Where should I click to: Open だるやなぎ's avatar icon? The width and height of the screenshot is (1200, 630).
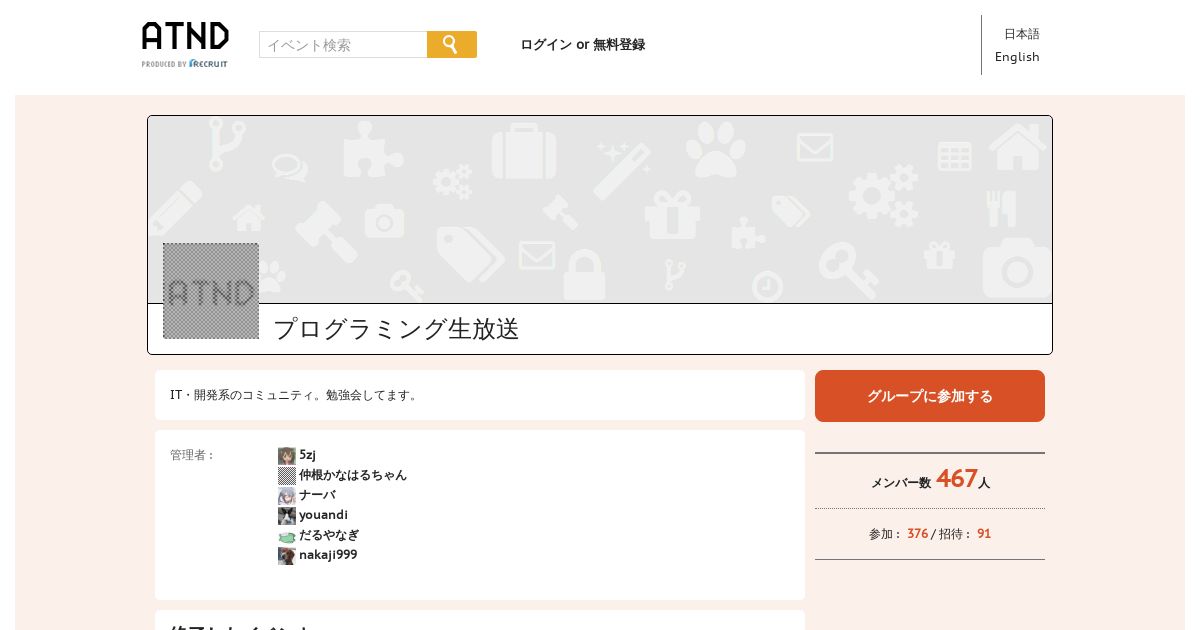pyautogui.click(x=287, y=536)
